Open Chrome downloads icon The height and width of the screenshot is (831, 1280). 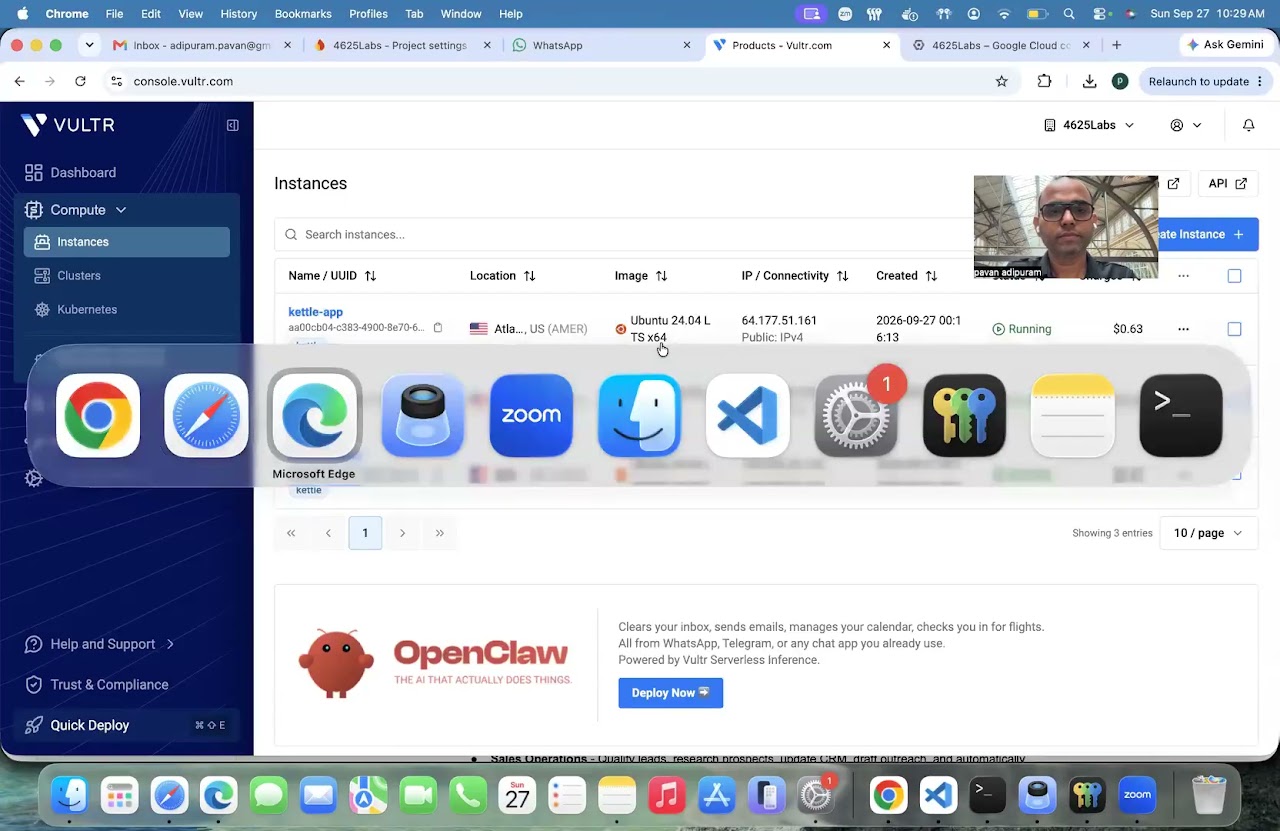click(1089, 81)
